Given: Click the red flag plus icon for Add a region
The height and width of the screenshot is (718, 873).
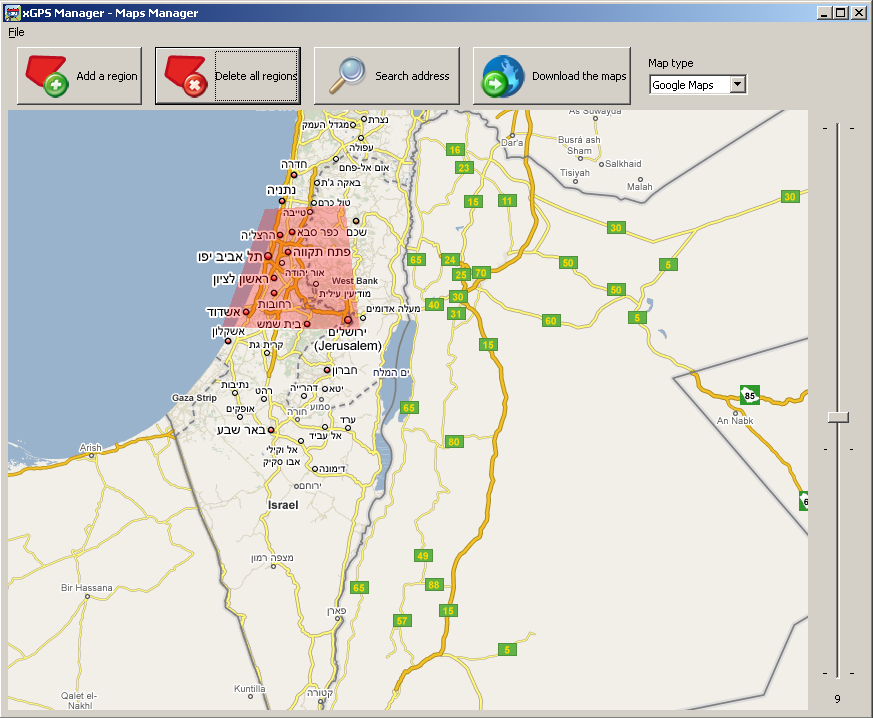Looking at the screenshot, I should tap(47, 76).
